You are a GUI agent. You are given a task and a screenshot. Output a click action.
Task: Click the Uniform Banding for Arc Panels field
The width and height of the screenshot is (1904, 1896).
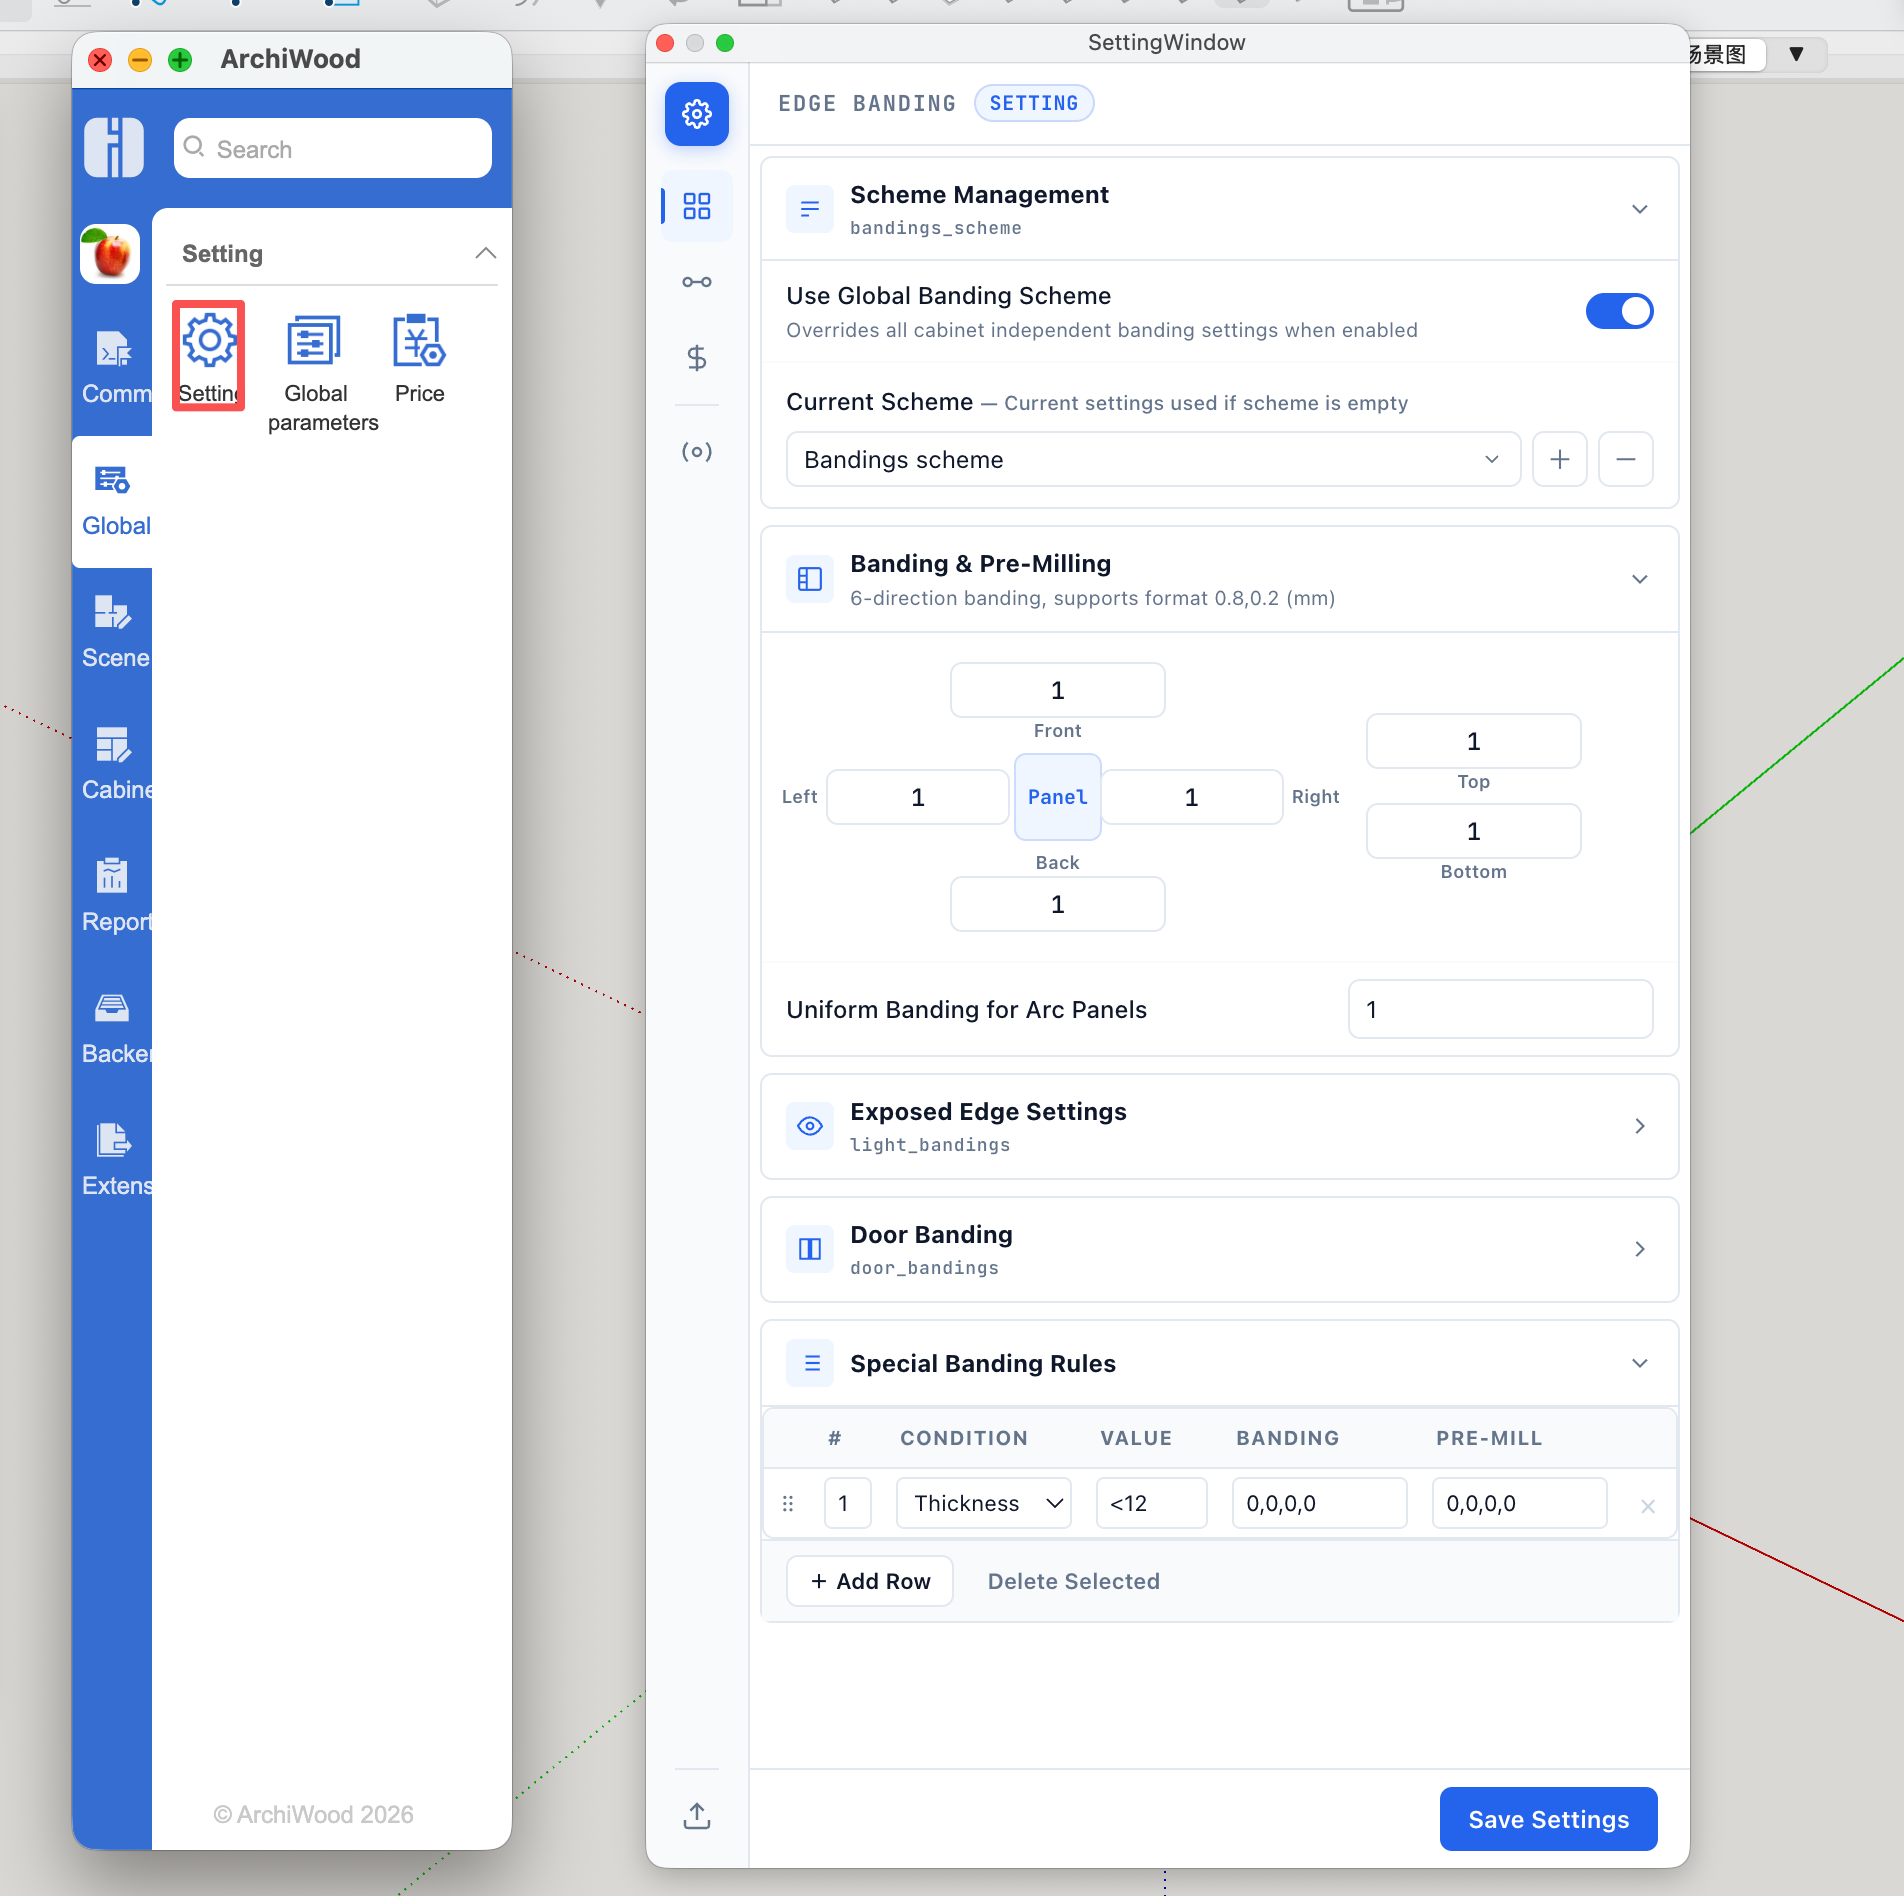pos(1500,1009)
